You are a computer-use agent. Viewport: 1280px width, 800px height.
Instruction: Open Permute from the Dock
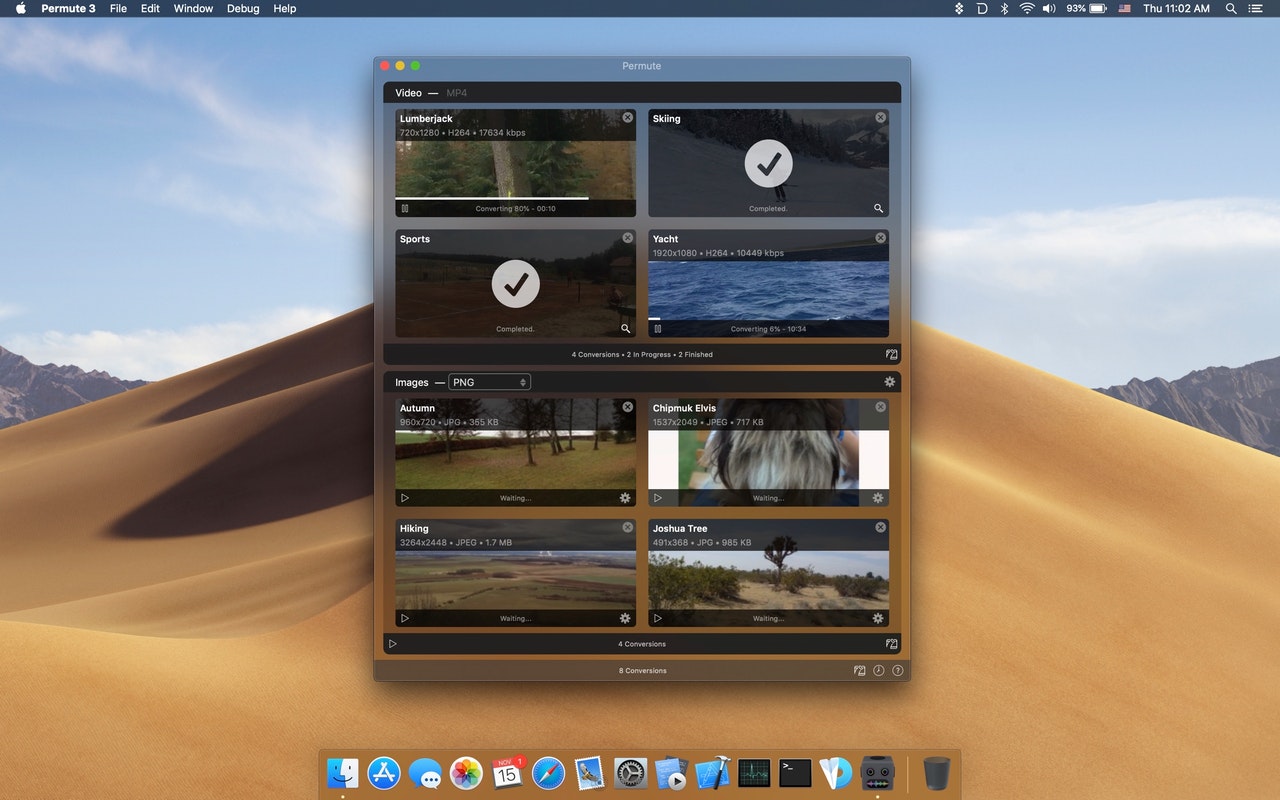coord(877,772)
